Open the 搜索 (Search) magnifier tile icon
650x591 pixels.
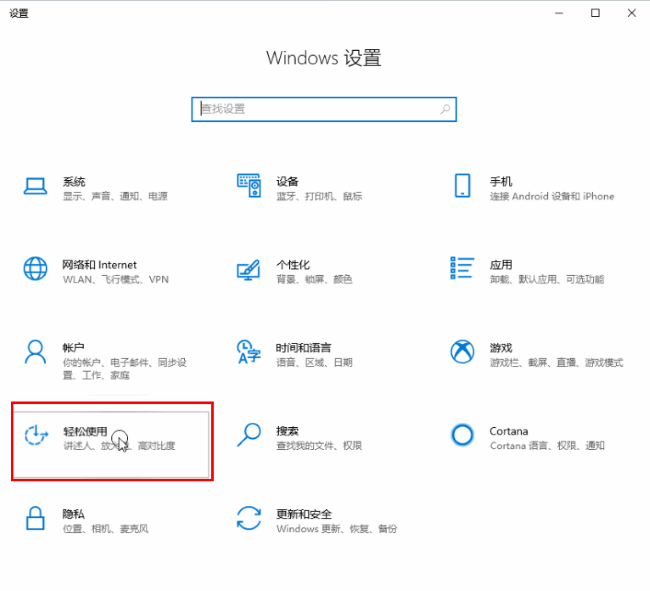(248, 435)
